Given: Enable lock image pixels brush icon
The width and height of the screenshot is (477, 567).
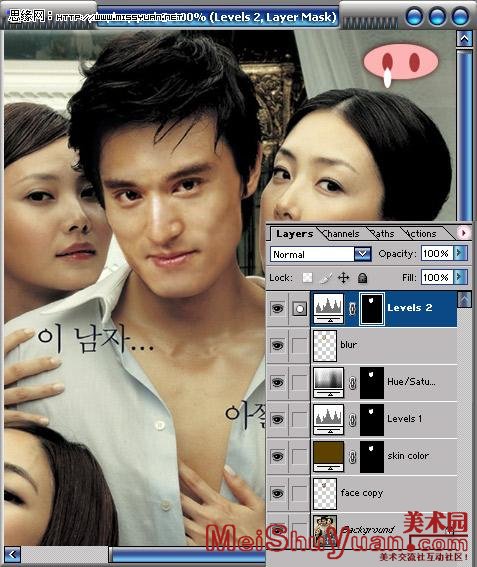Looking at the screenshot, I should point(326,278).
